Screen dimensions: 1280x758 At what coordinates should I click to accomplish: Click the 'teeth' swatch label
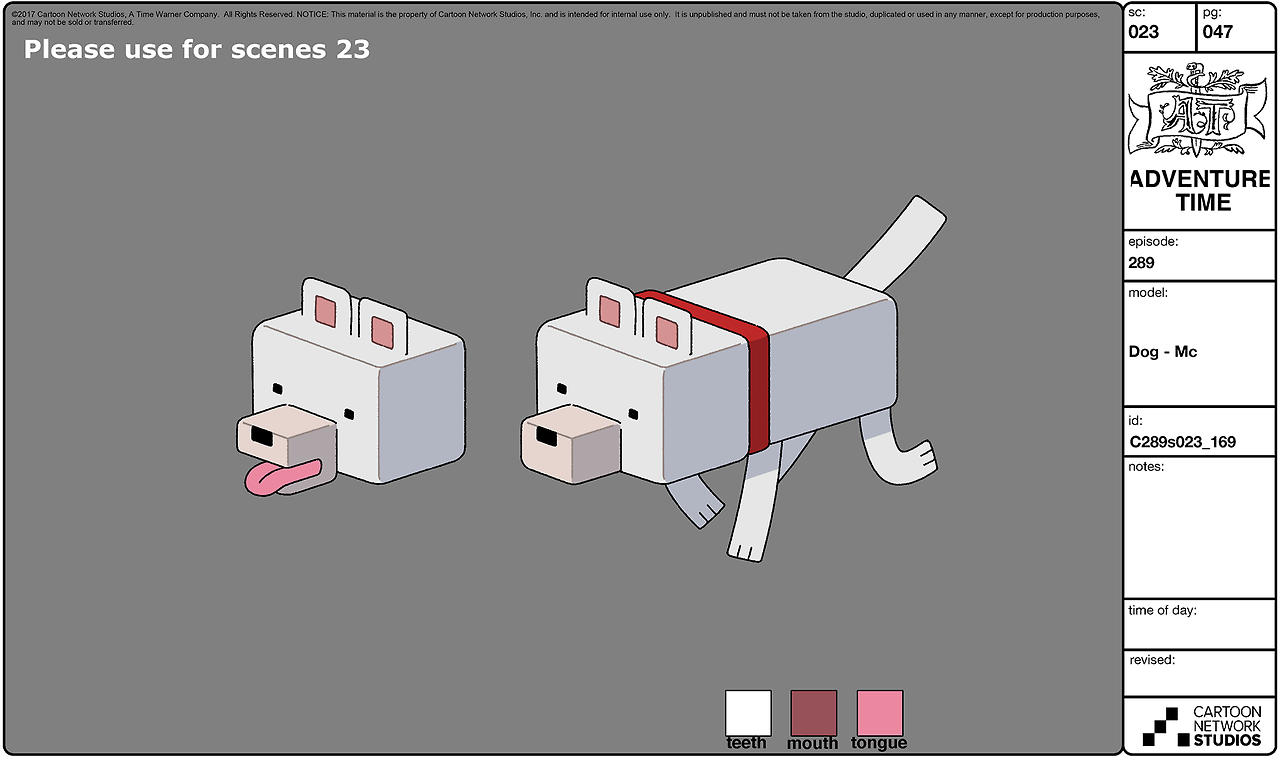(x=747, y=743)
